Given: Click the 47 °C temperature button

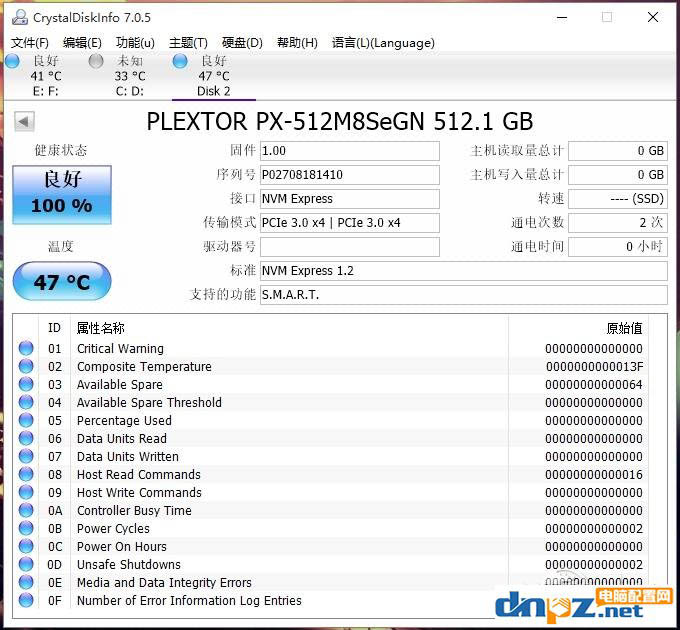Looking at the screenshot, I should coord(62,281).
